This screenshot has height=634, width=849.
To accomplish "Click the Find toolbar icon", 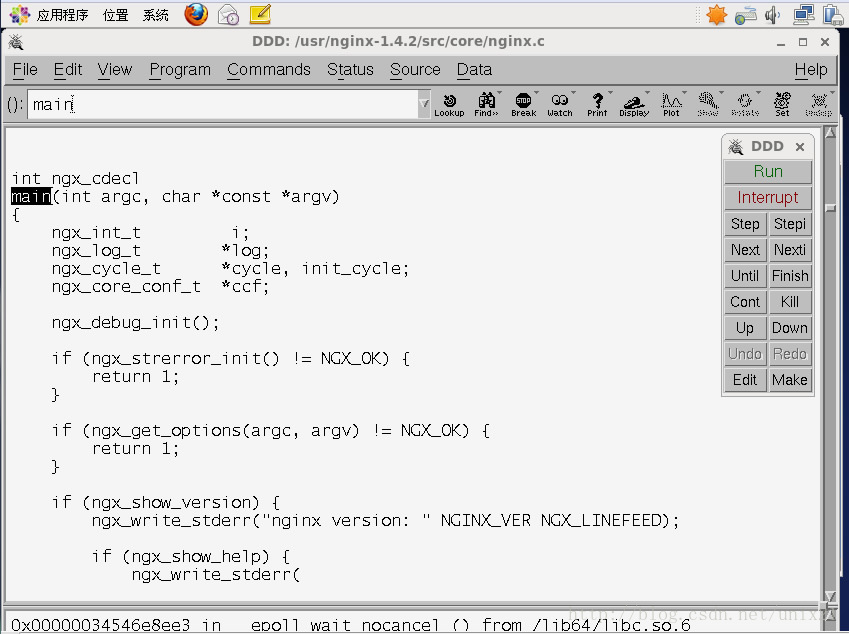I will tap(486, 104).
